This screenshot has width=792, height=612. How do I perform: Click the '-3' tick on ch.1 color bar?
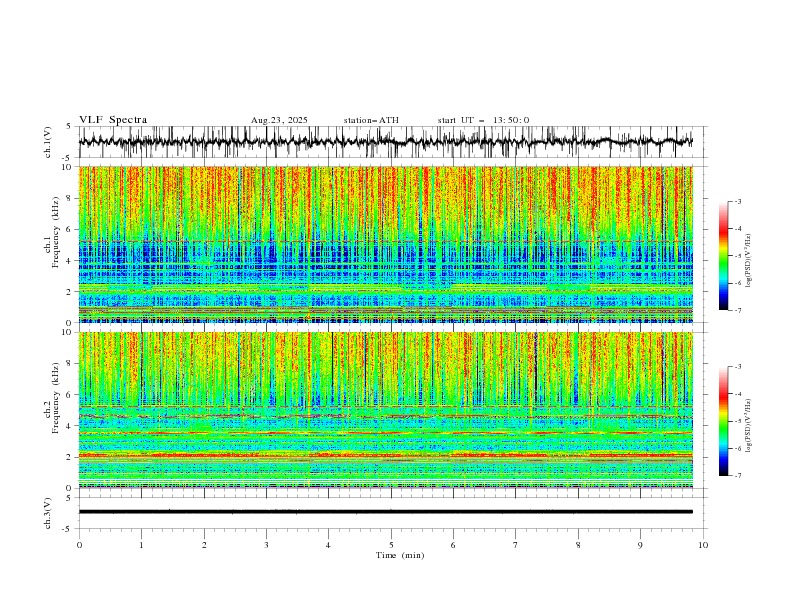click(738, 201)
